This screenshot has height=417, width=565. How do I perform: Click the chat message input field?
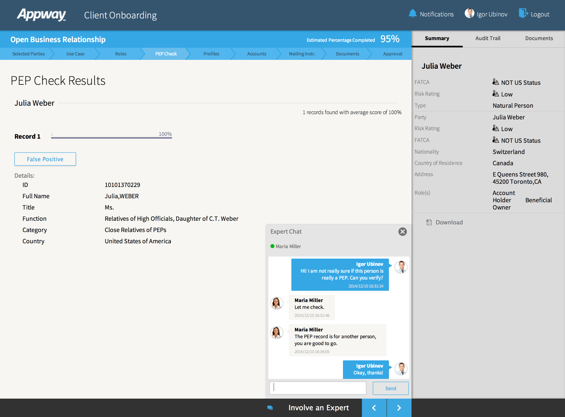pos(318,388)
